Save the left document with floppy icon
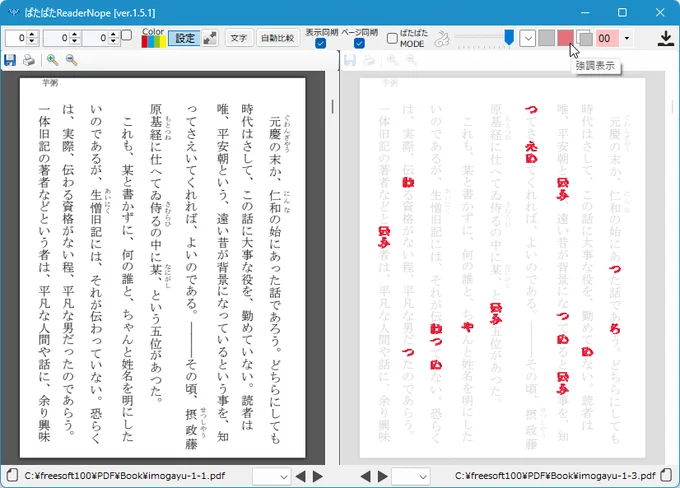Viewport: 680px width, 488px height. [x=10, y=60]
